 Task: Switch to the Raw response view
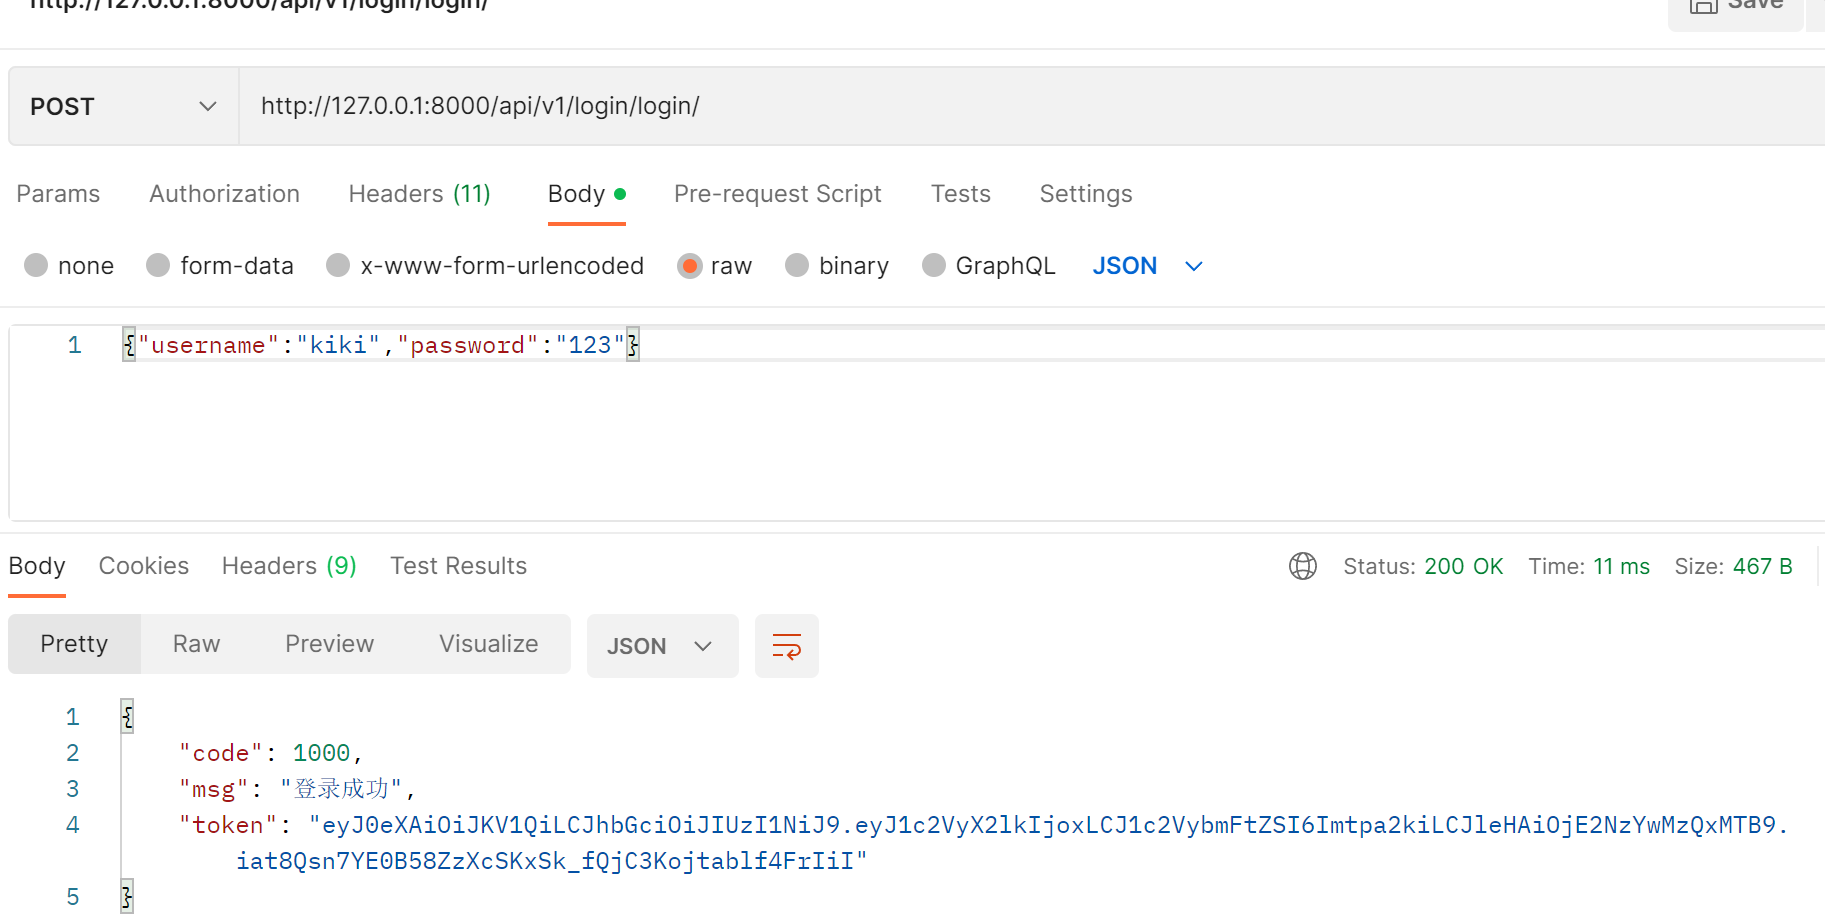point(196,644)
